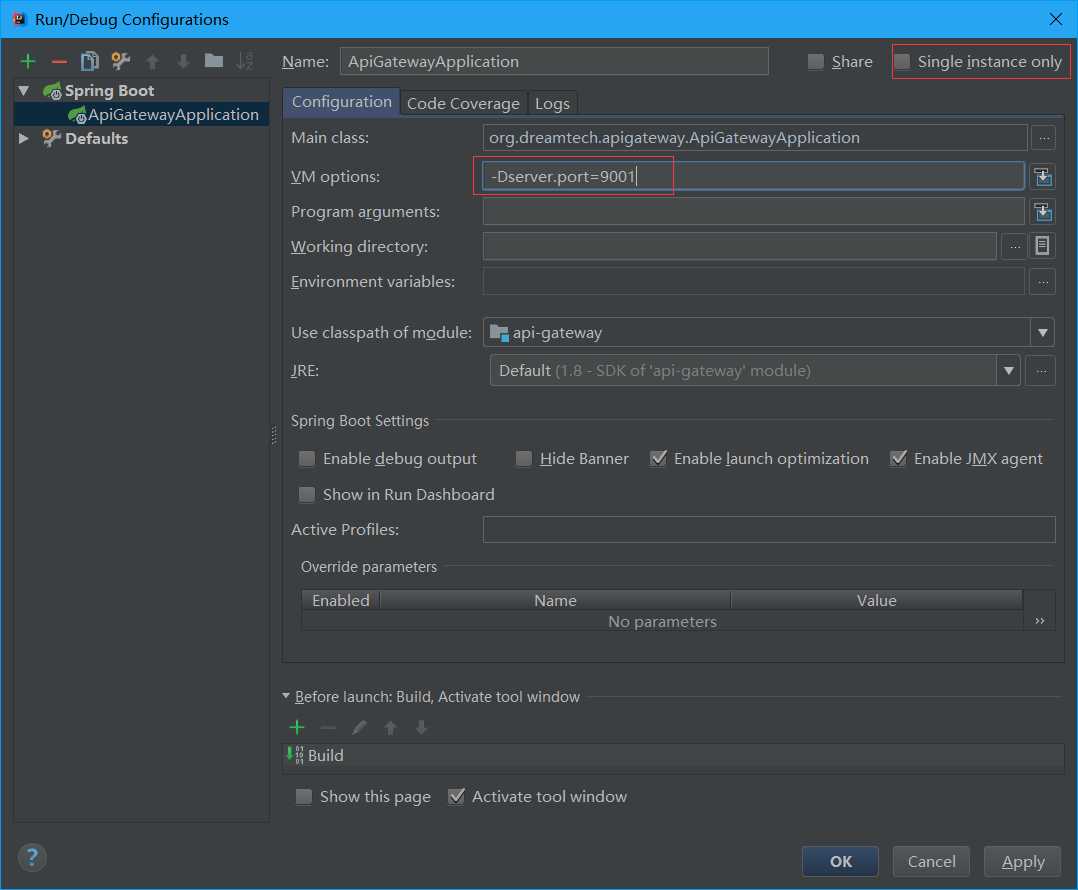Expand the VM options field editor
The width and height of the screenshot is (1078, 890).
tap(1043, 177)
